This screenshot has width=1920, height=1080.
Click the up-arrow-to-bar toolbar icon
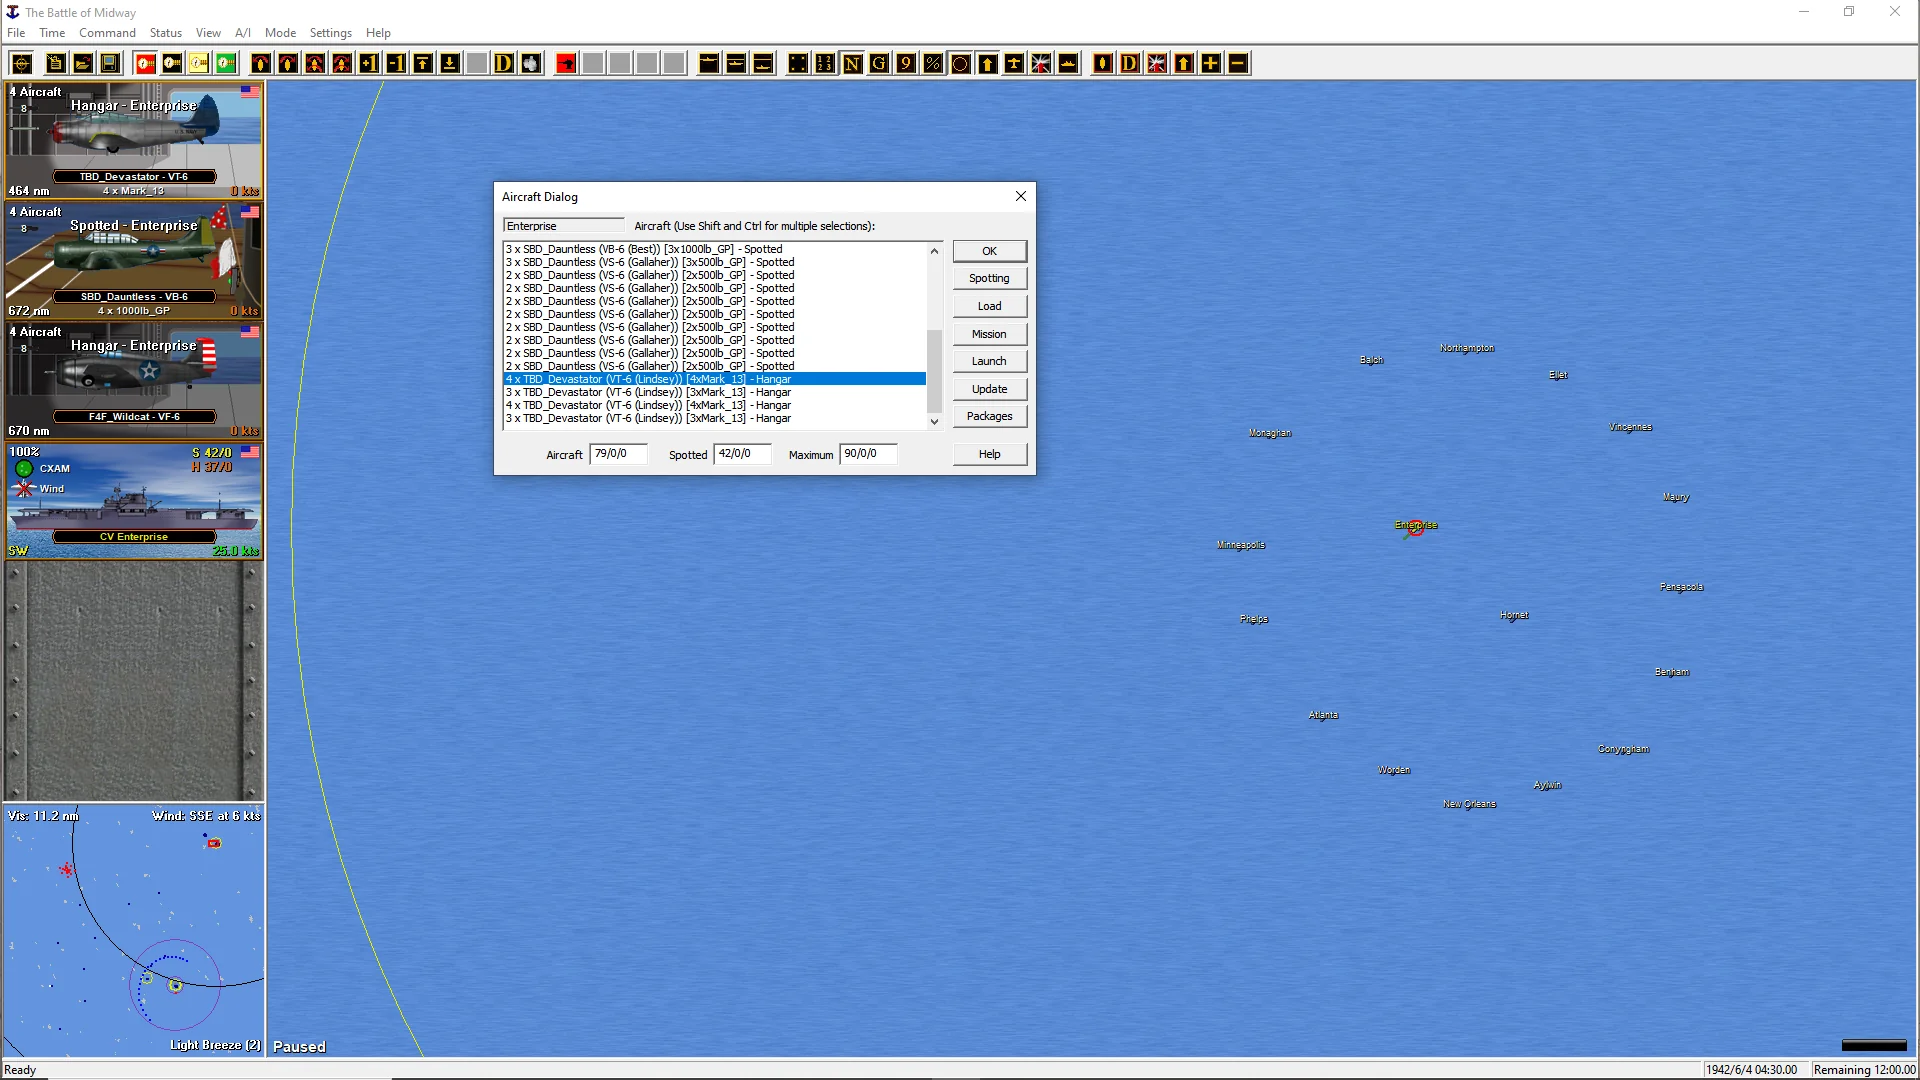coord(423,64)
